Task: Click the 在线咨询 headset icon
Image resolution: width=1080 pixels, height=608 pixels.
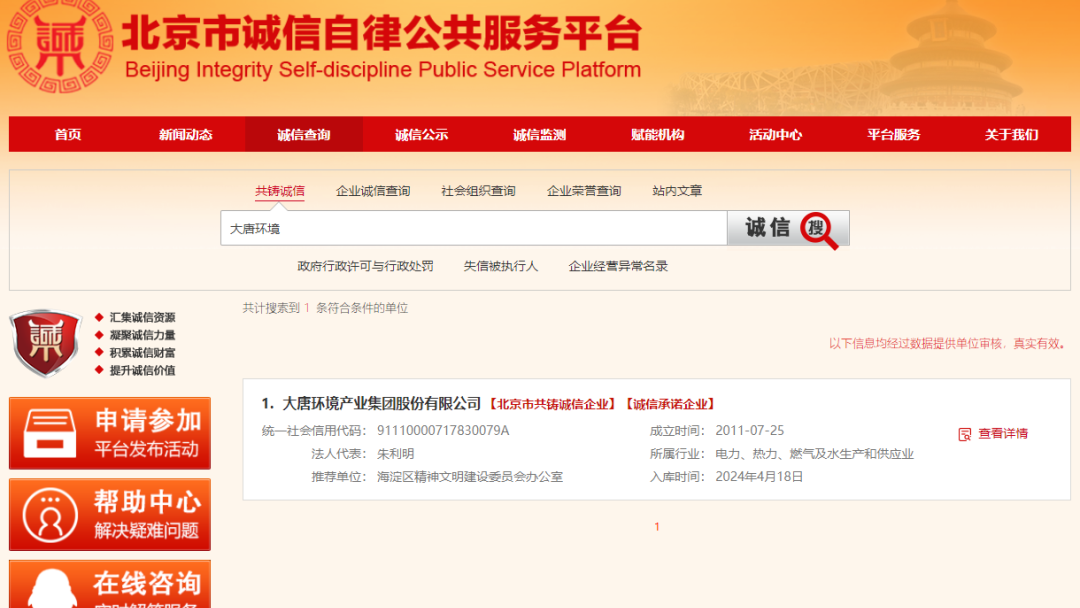Action: pyautogui.click(x=49, y=590)
